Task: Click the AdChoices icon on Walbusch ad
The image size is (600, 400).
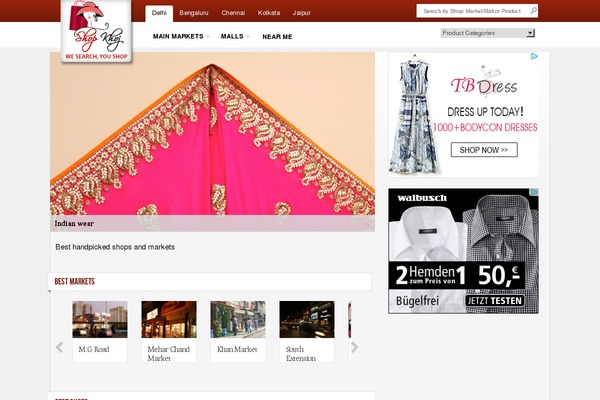Action: [534, 194]
